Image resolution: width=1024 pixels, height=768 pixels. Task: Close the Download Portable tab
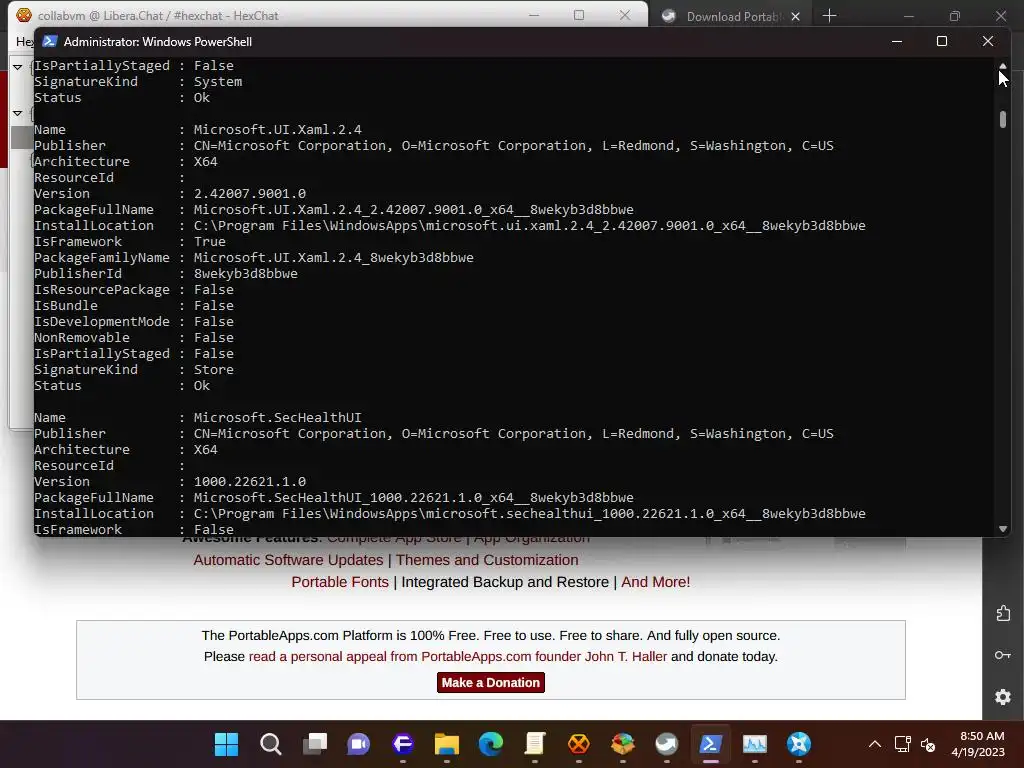click(x=795, y=16)
